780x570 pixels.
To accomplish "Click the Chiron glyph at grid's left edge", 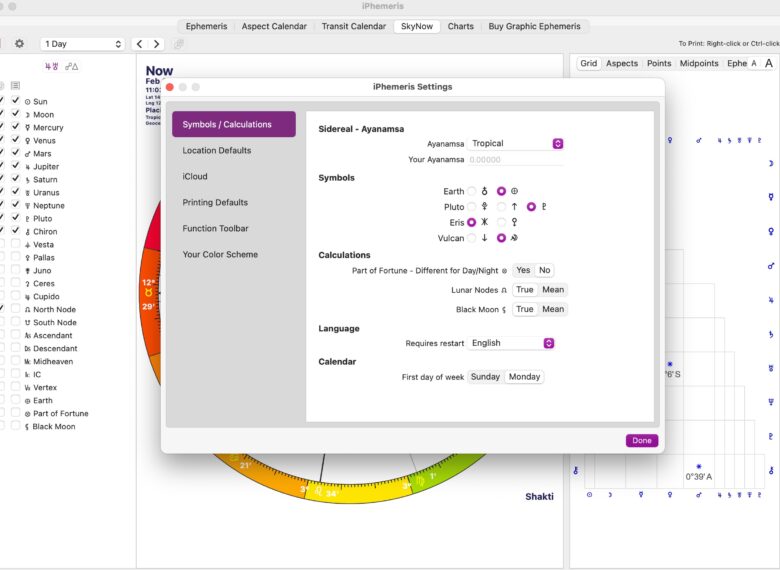I will click(576, 470).
